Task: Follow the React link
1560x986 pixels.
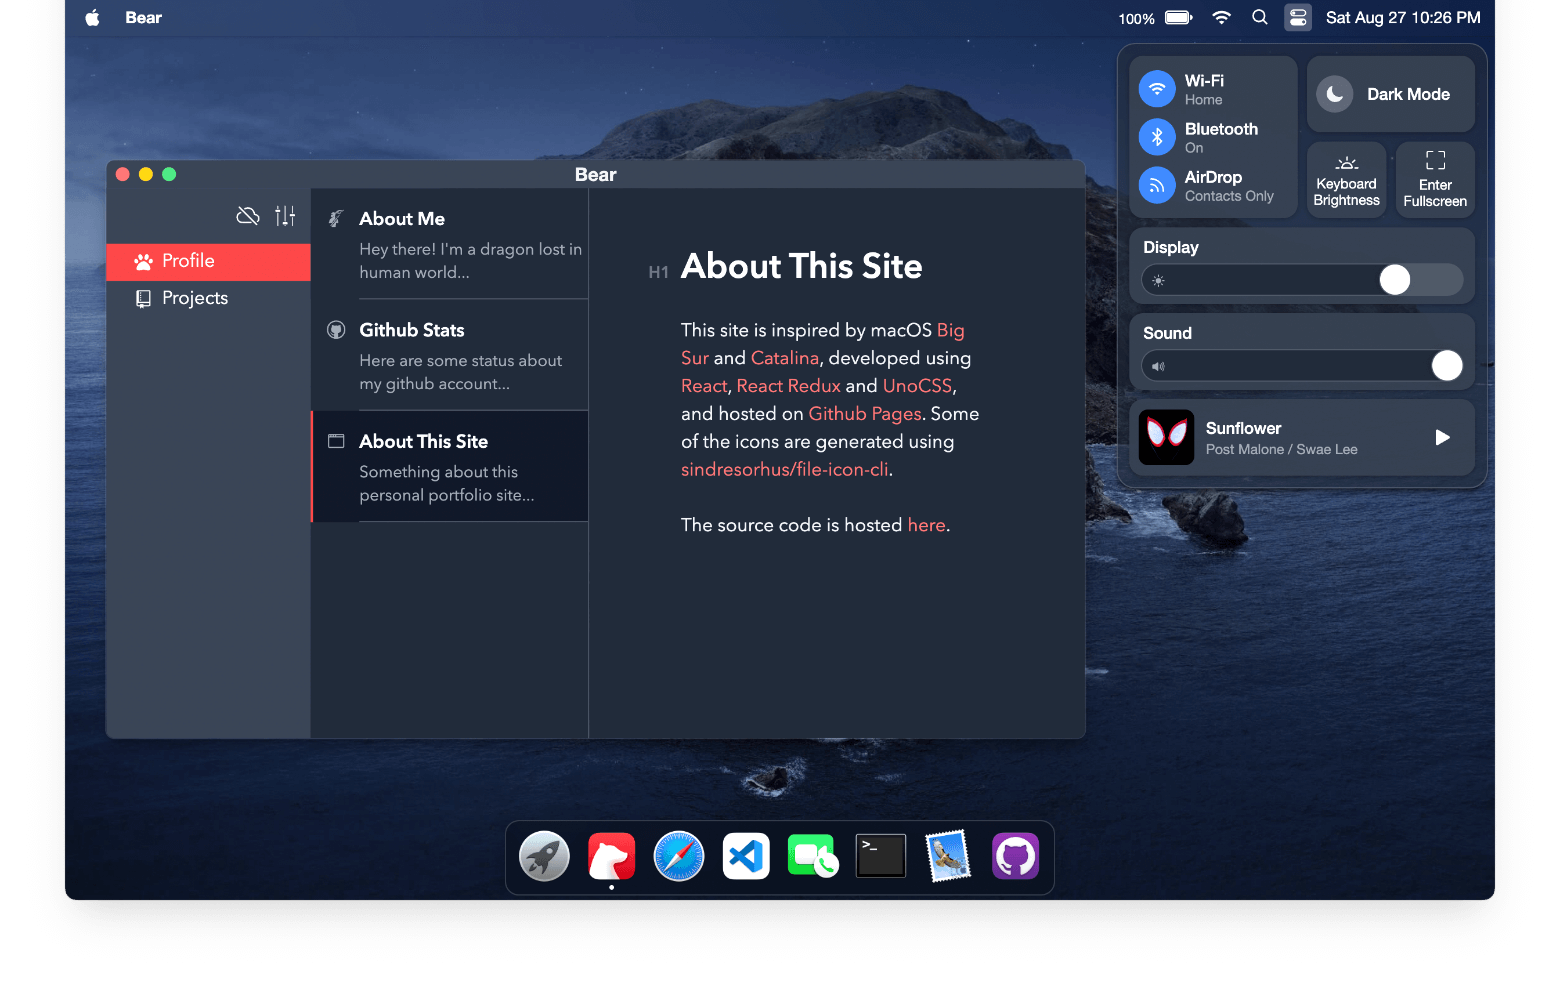Action: tap(704, 386)
